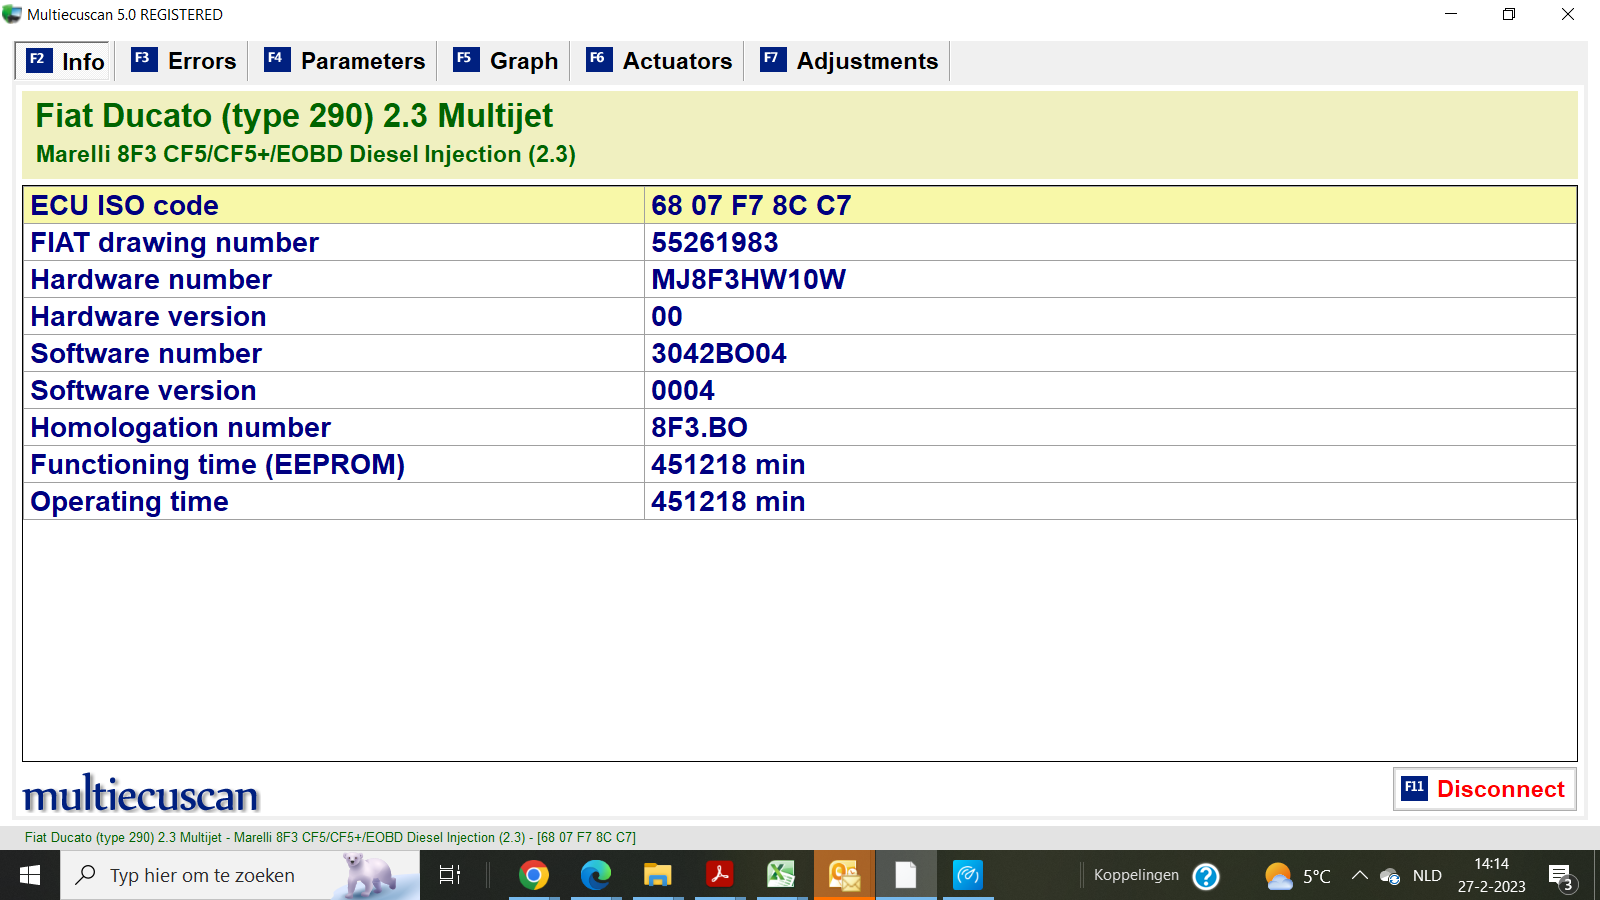Image resolution: width=1600 pixels, height=900 pixels.
Task: Open Microsoft Edge from the taskbar
Action: coord(595,875)
